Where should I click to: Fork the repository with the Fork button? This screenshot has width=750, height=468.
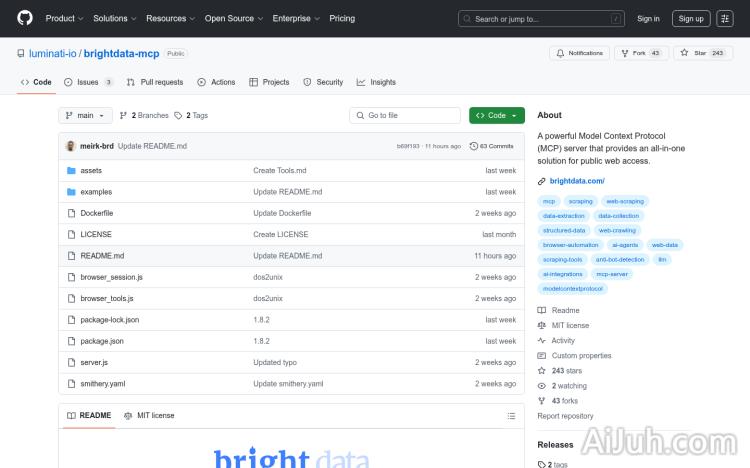(641, 53)
